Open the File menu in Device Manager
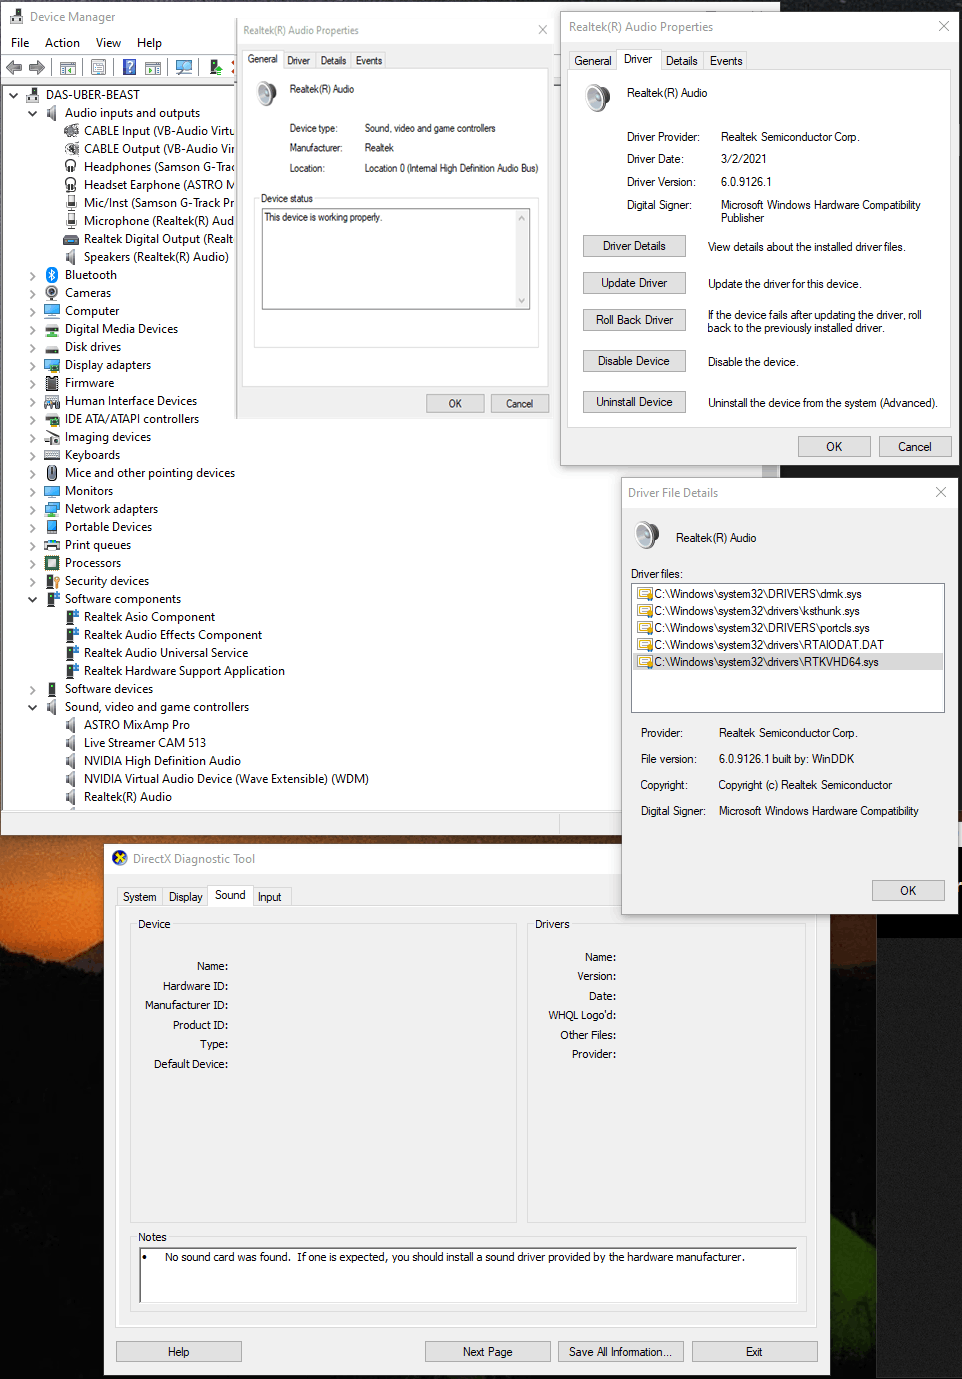Image resolution: width=962 pixels, height=1379 pixels. pos(20,43)
